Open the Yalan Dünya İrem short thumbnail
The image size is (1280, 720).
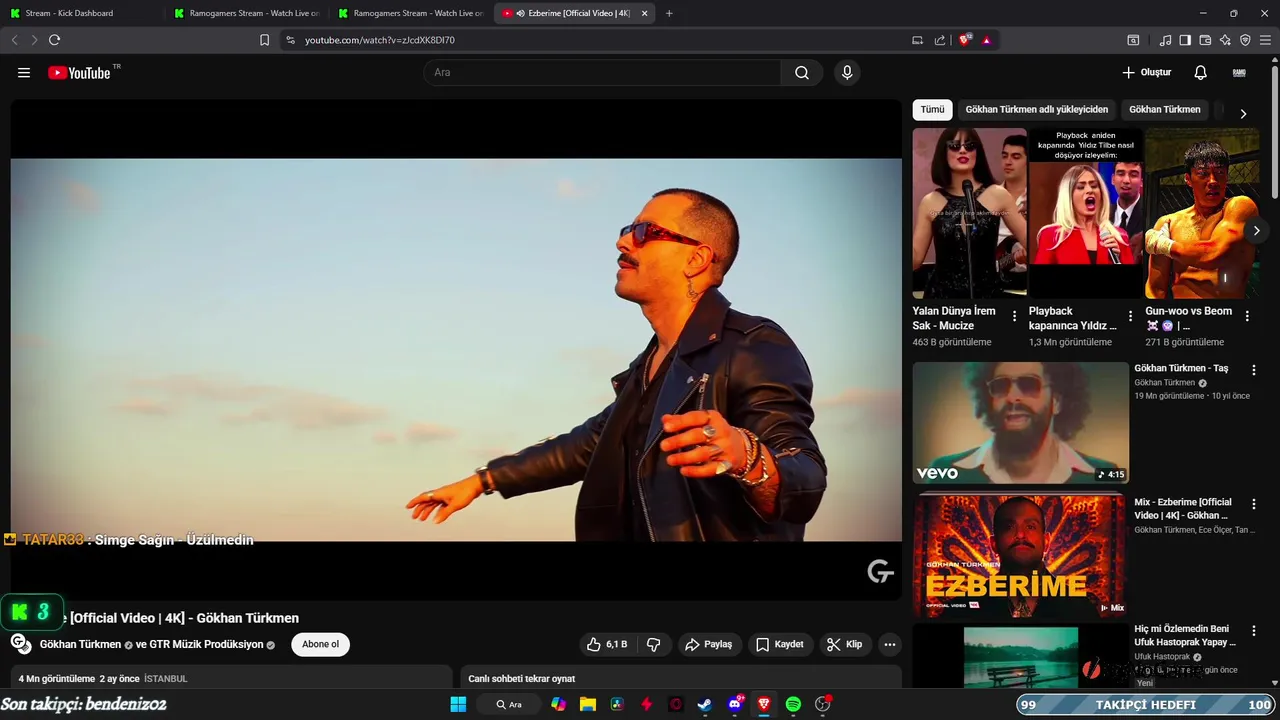tap(969, 213)
